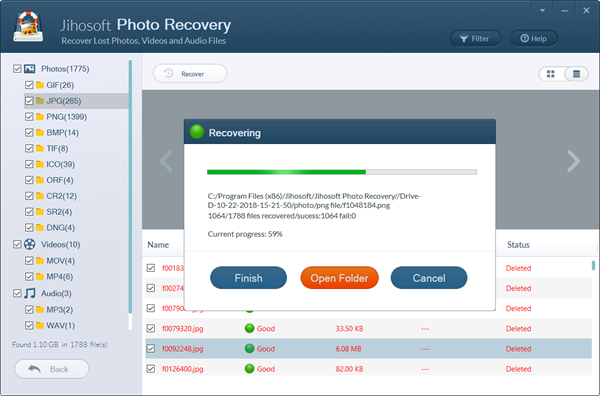Click the SR2 folder icon

40,212
